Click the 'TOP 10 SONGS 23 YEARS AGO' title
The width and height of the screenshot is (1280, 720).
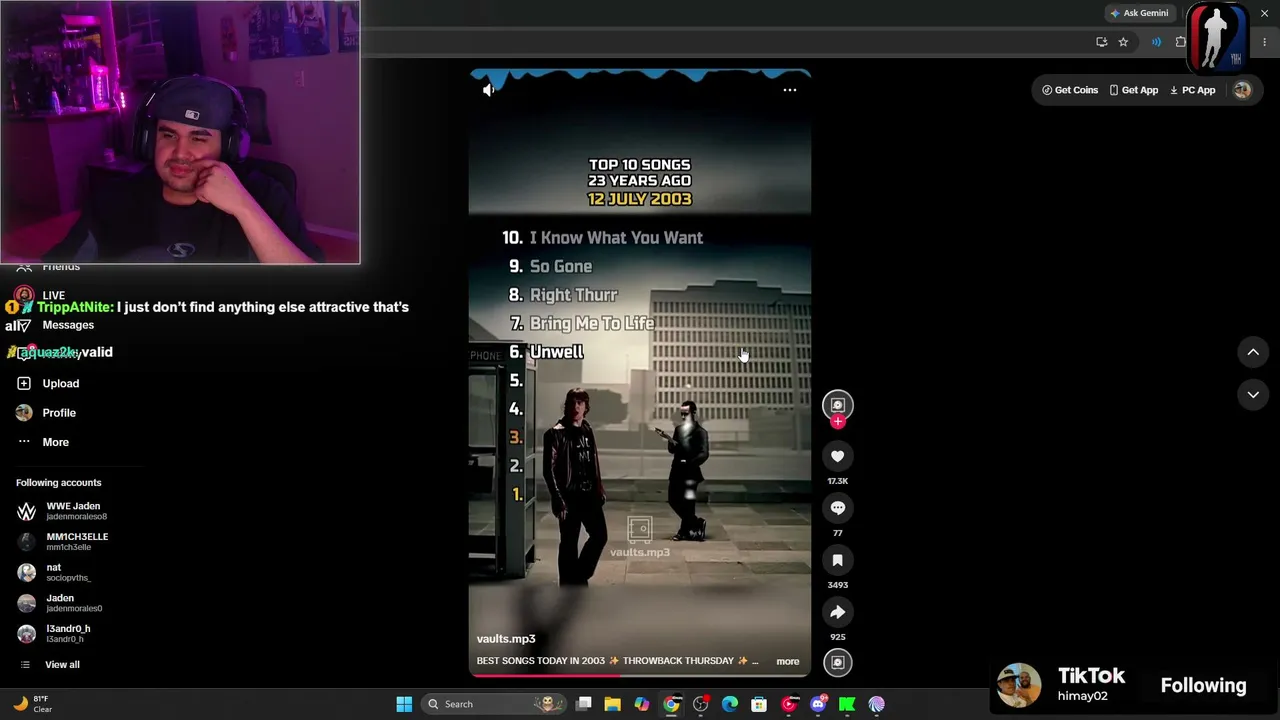coord(640,173)
